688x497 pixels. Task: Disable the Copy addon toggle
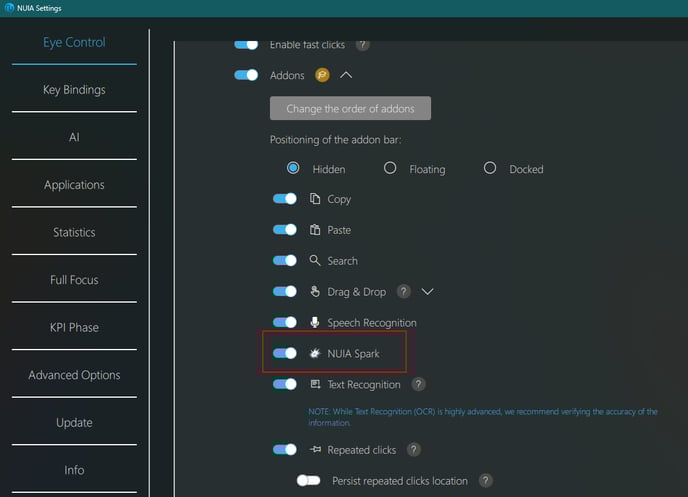click(x=285, y=199)
